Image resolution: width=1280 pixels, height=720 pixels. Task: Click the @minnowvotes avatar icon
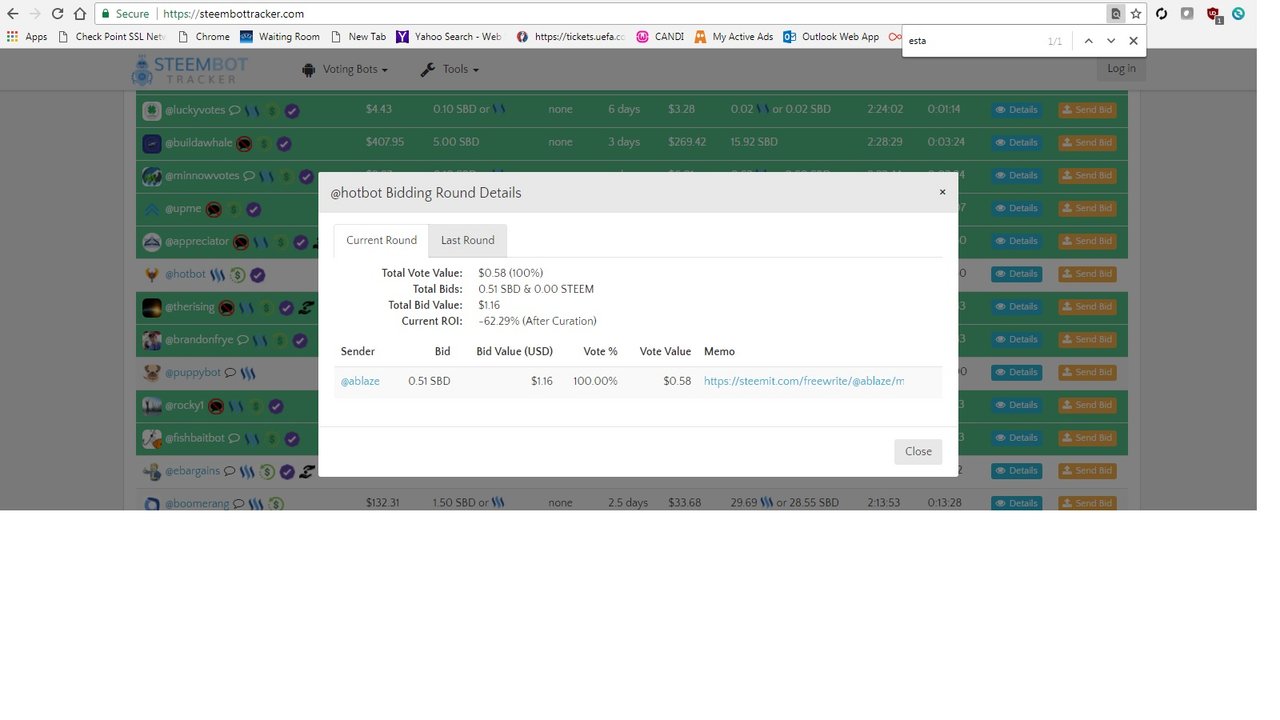[151, 176]
